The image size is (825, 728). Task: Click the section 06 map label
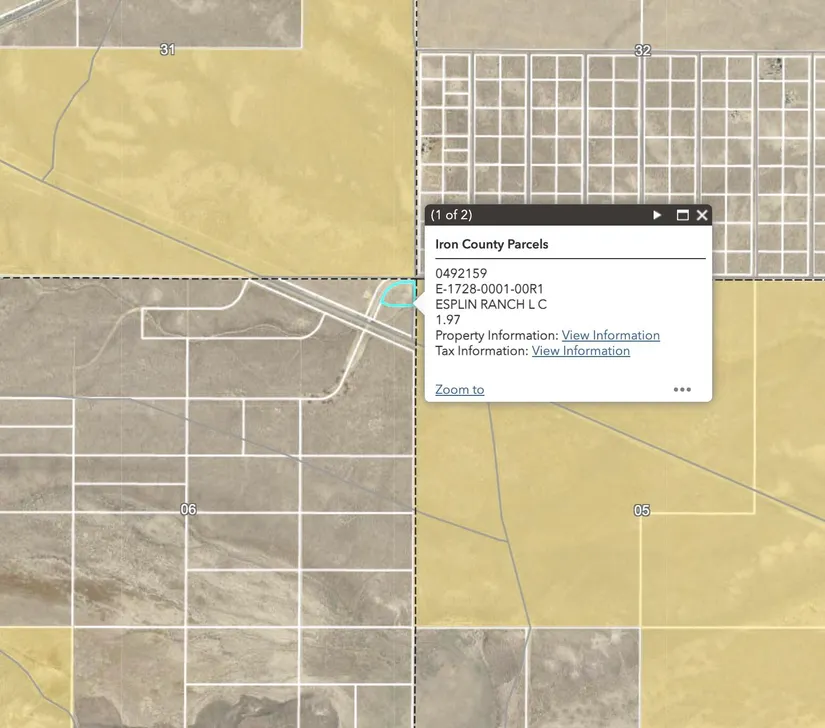pyautogui.click(x=188, y=510)
